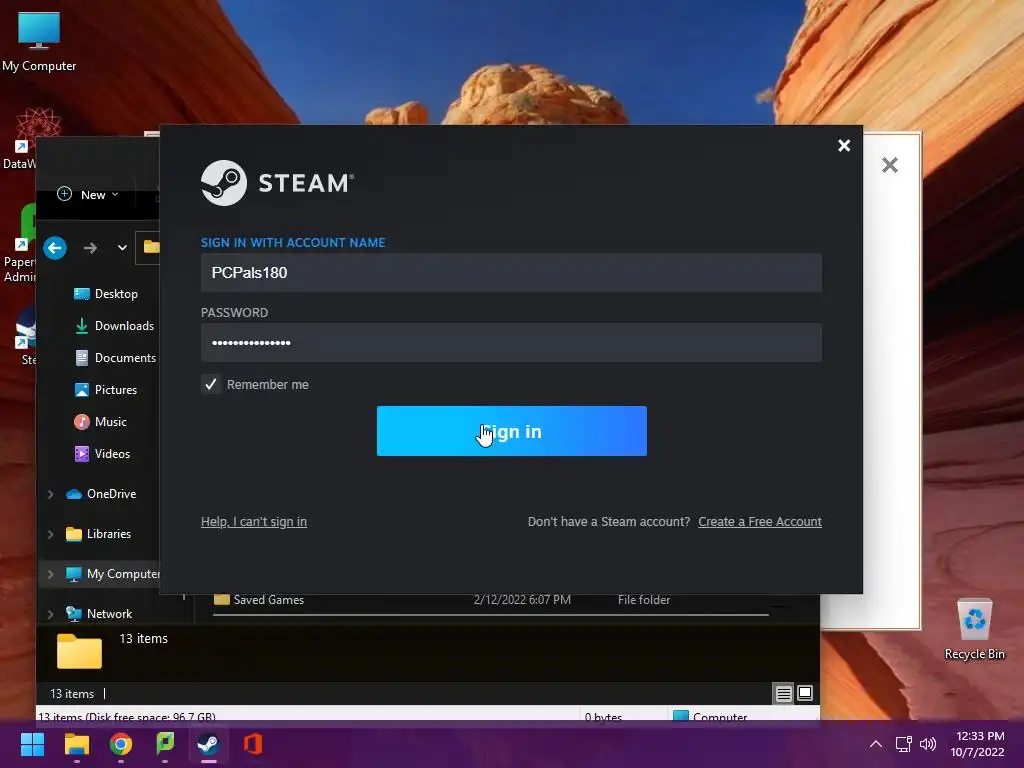Open My Computer desktop icon
The image size is (1024, 768).
tap(39, 42)
